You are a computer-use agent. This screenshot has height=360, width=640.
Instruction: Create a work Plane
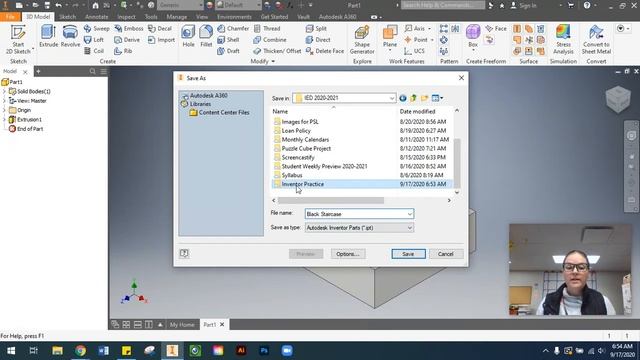(390, 37)
